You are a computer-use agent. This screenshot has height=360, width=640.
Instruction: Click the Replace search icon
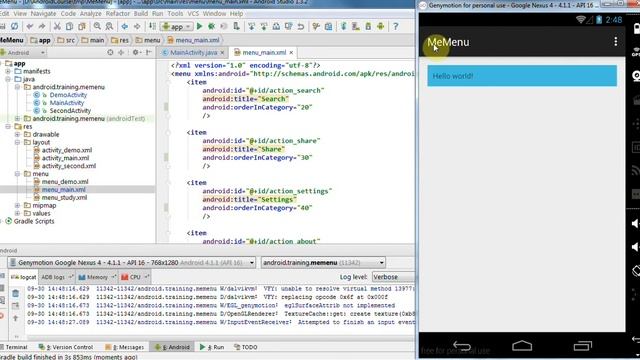[x=109, y=27]
